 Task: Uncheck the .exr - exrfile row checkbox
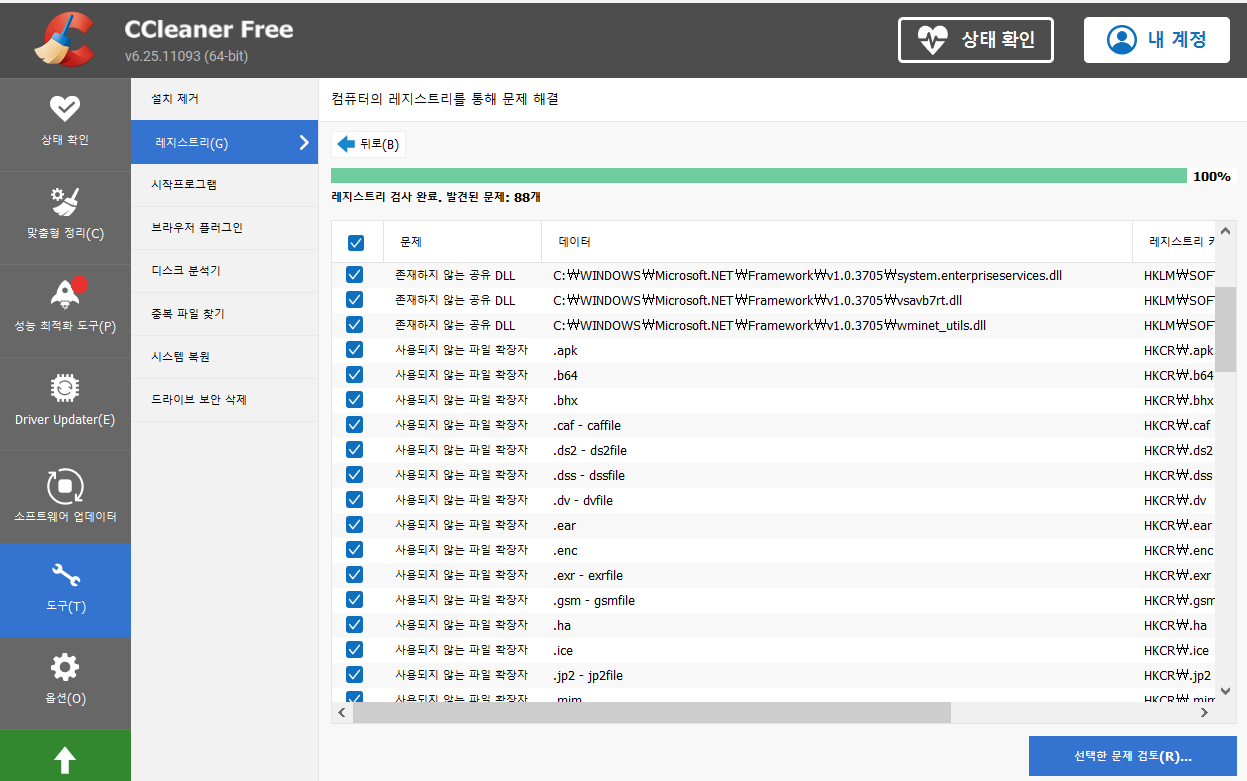point(354,575)
